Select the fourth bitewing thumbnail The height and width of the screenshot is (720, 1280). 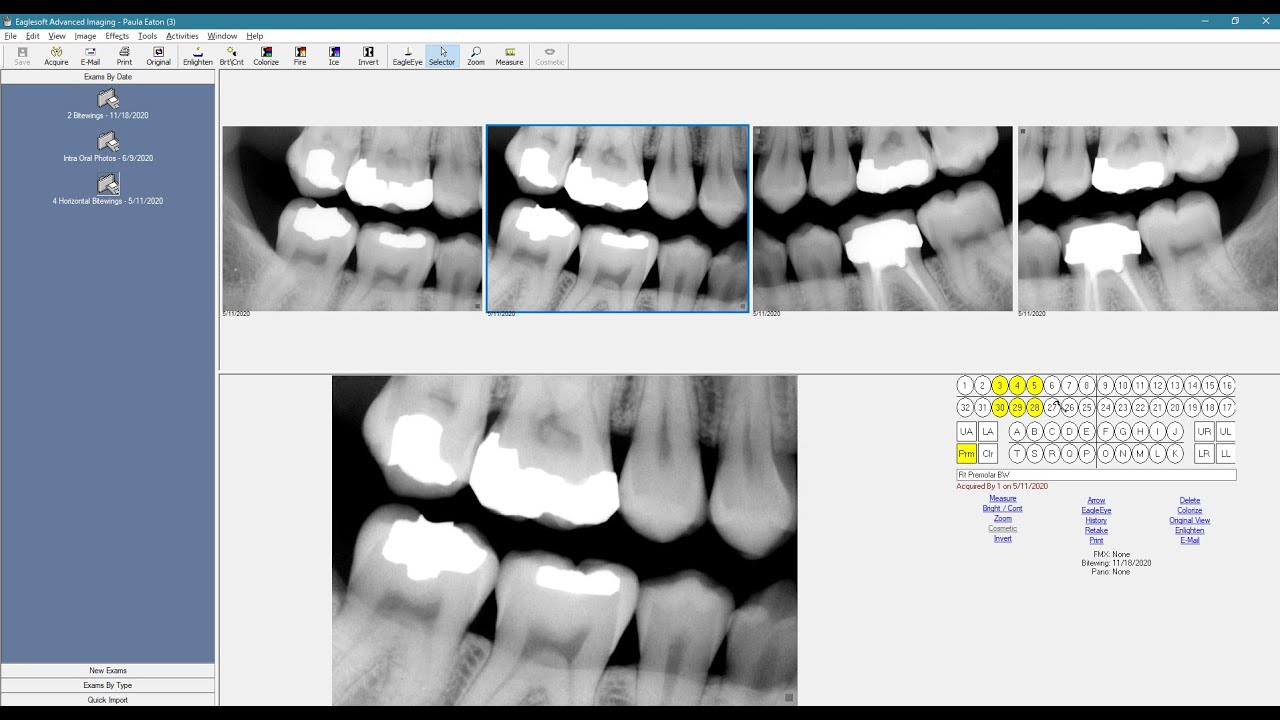point(1148,218)
